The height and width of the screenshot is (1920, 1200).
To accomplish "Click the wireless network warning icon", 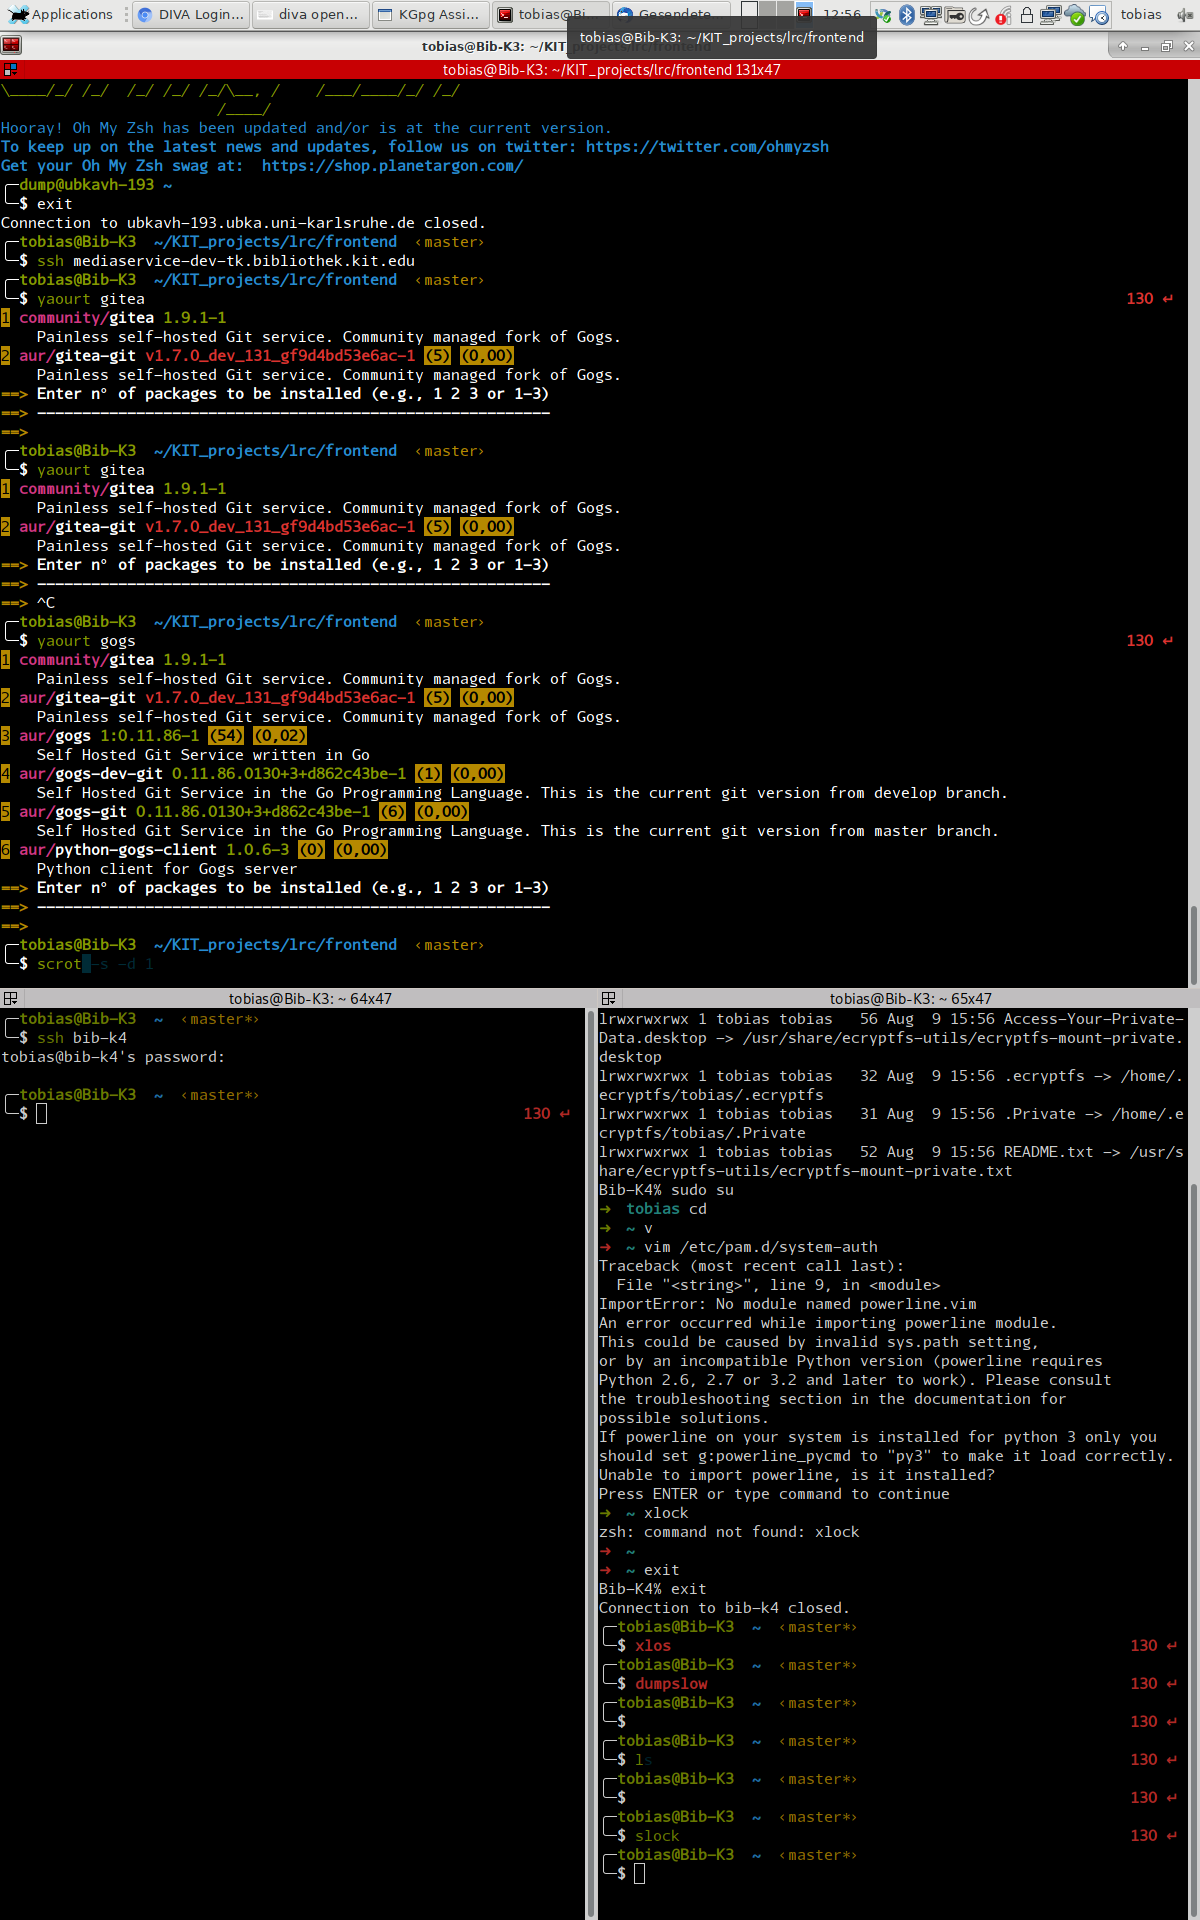I will (1003, 15).
